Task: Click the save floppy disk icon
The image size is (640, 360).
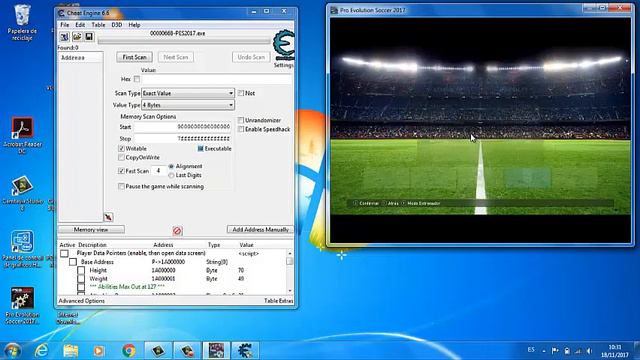Action: click(89, 37)
